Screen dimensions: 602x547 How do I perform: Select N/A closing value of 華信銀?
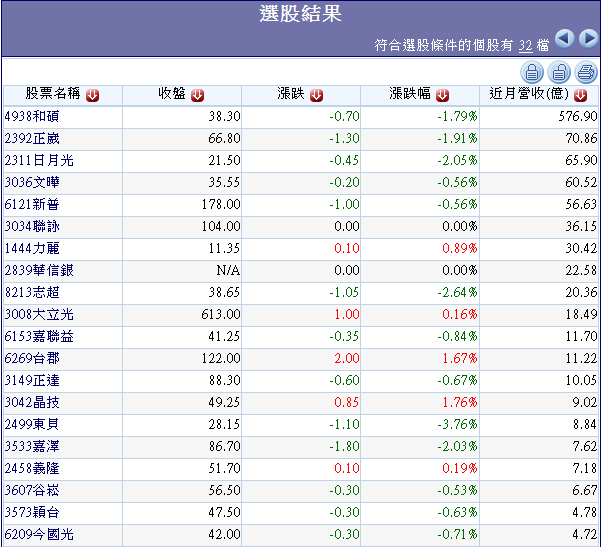tap(228, 270)
